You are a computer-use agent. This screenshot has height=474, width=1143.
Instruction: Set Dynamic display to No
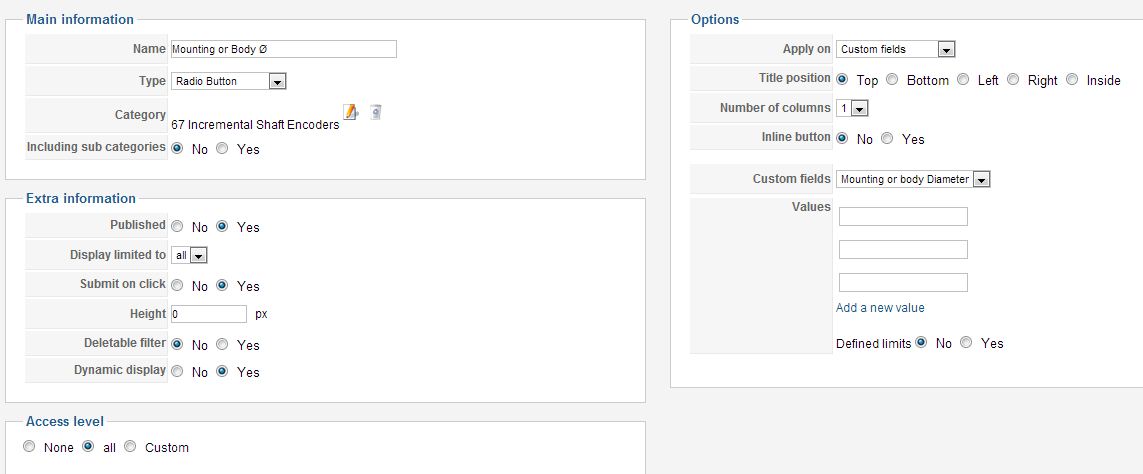177,371
